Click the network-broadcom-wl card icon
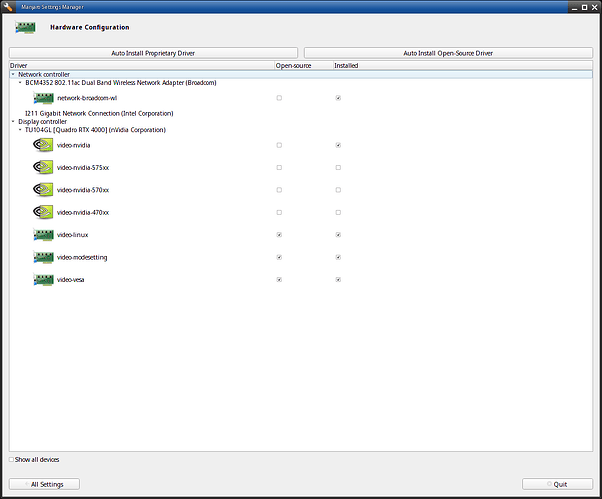 43,98
